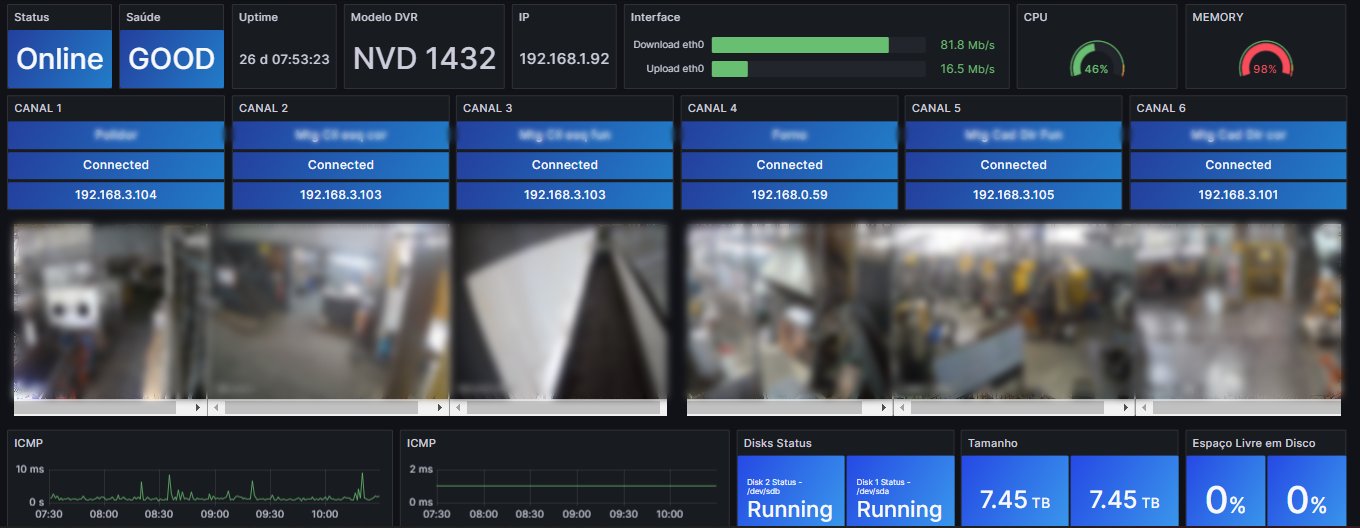Open second camera snapshot of workshop floor
Image resolution: width=1360 pixels, height=528 pixels.
coord(330,311)
